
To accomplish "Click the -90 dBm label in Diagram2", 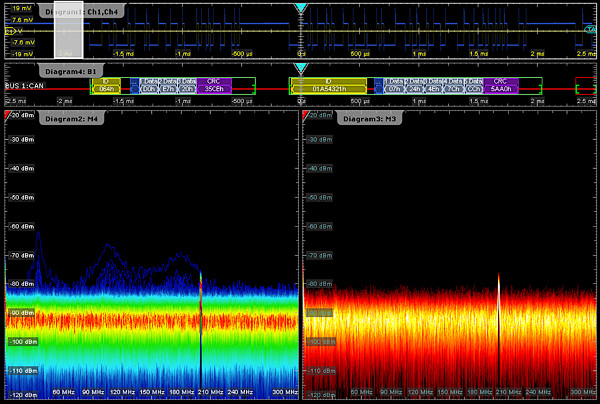I will [x=22, y=313].
